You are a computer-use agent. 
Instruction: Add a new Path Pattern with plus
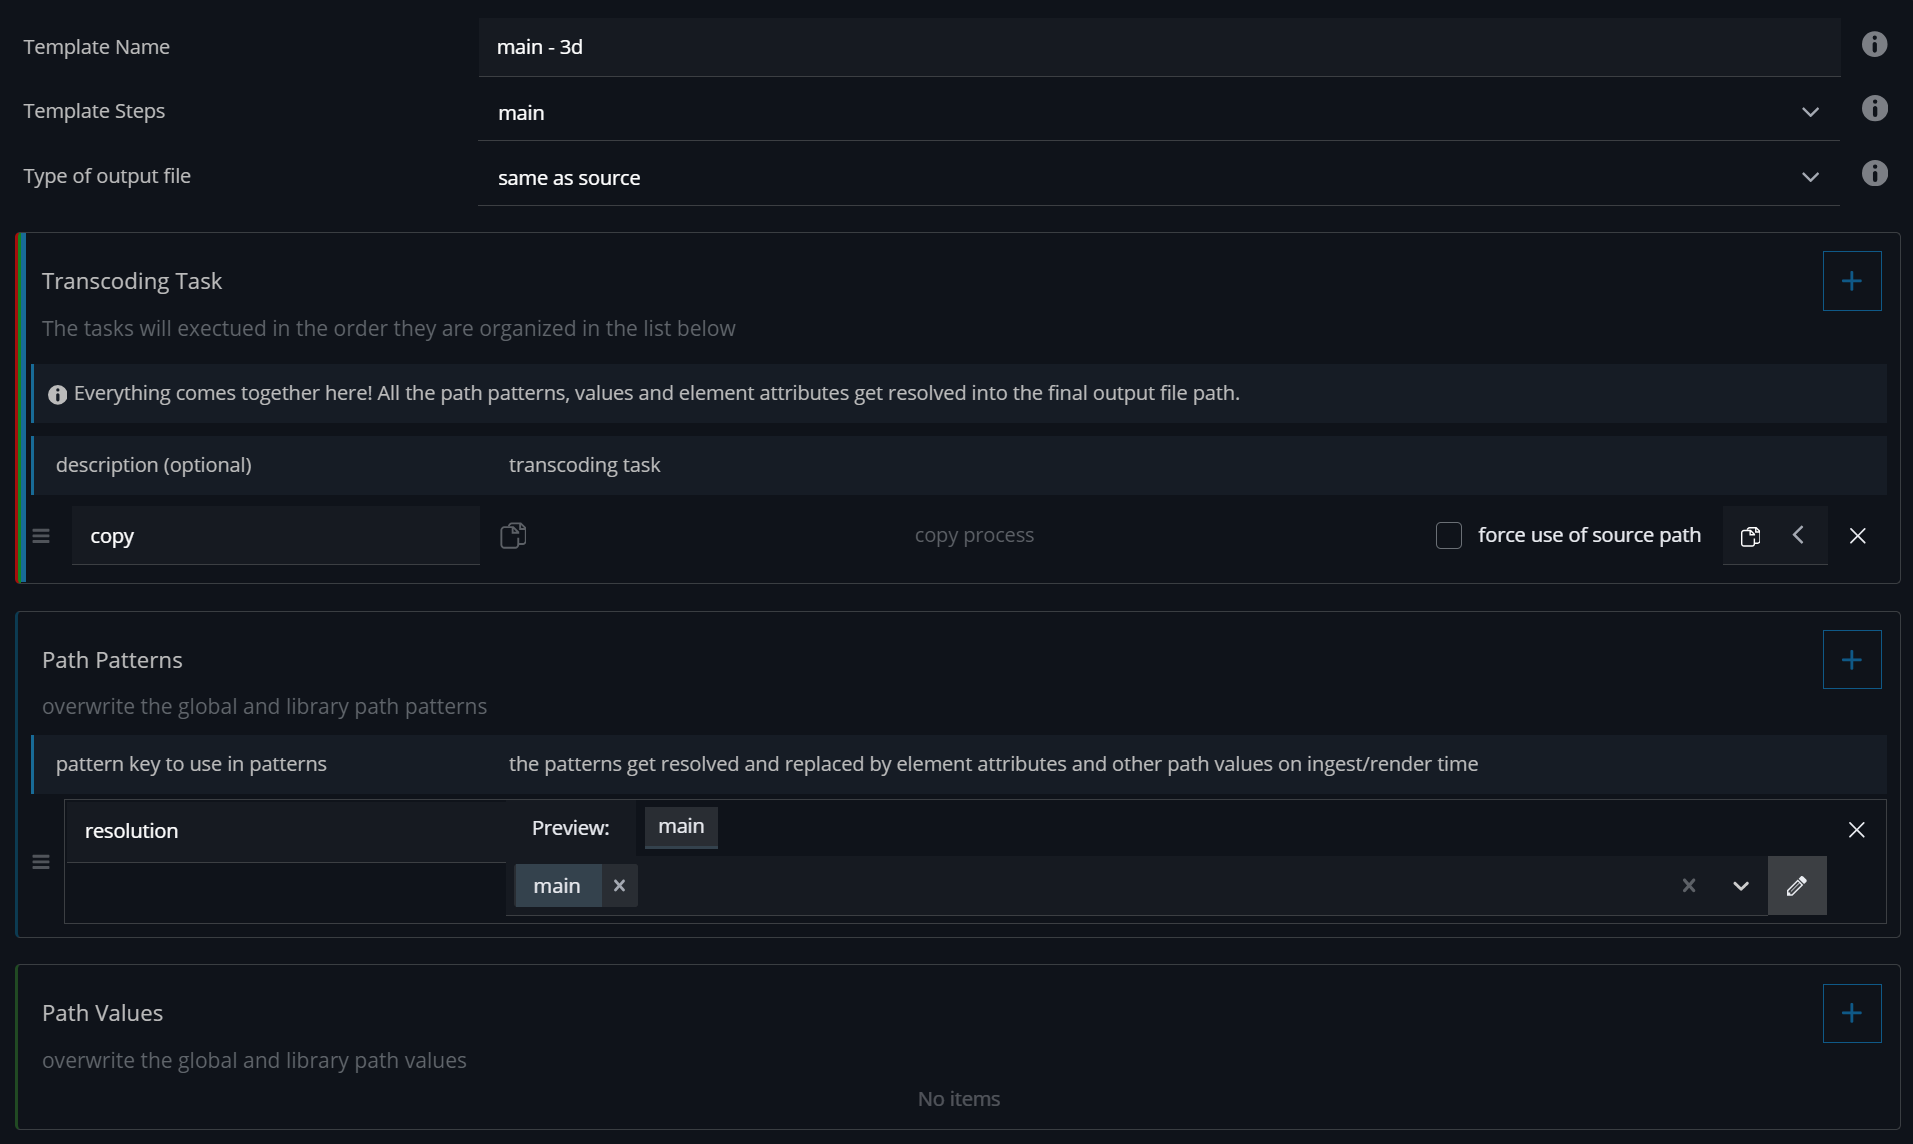click(x=1851, y=660)
